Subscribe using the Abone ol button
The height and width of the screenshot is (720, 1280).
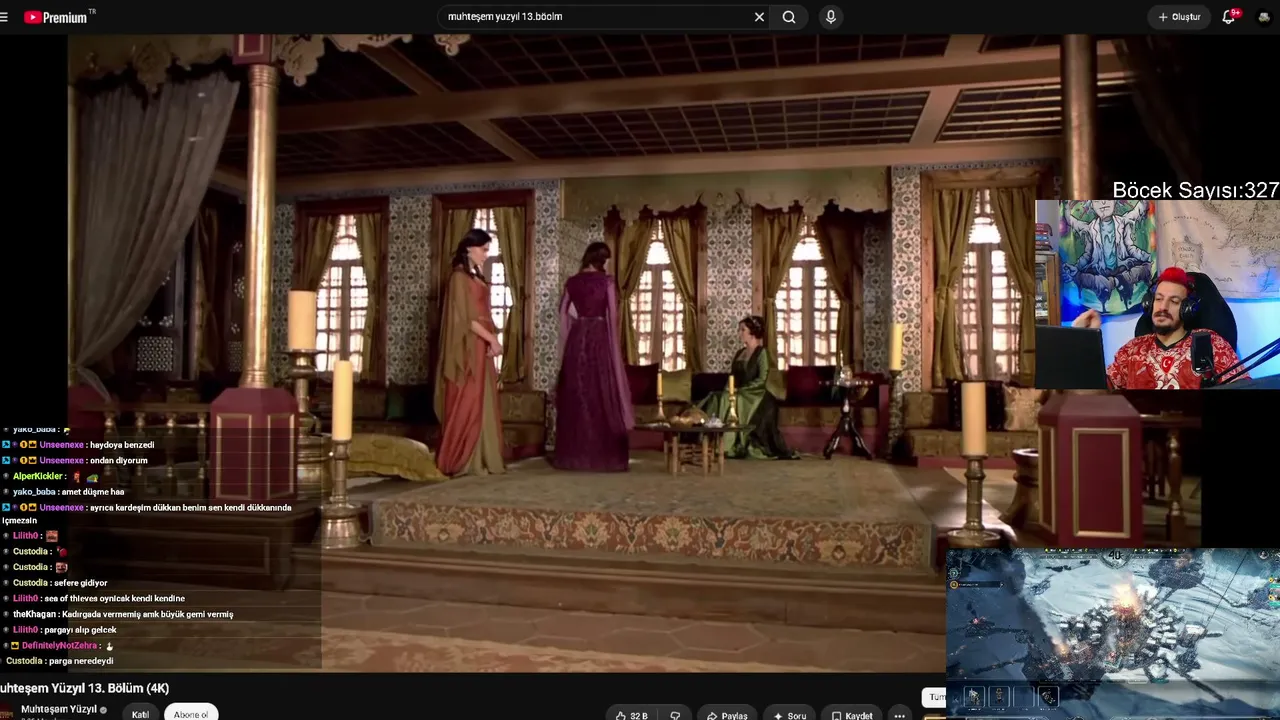click(x=191, y=714)
